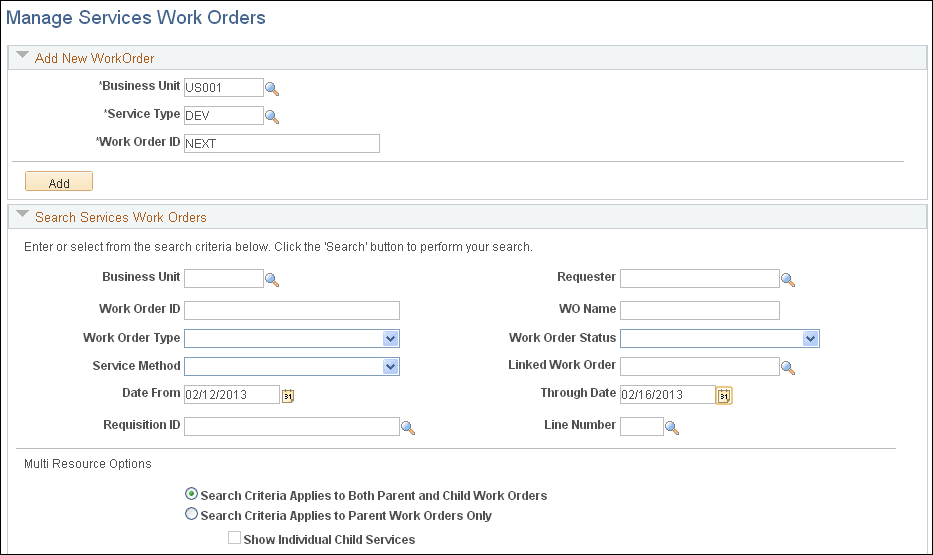
Task: Focus the Business Unit field containing US001
Action: [224, 87]
